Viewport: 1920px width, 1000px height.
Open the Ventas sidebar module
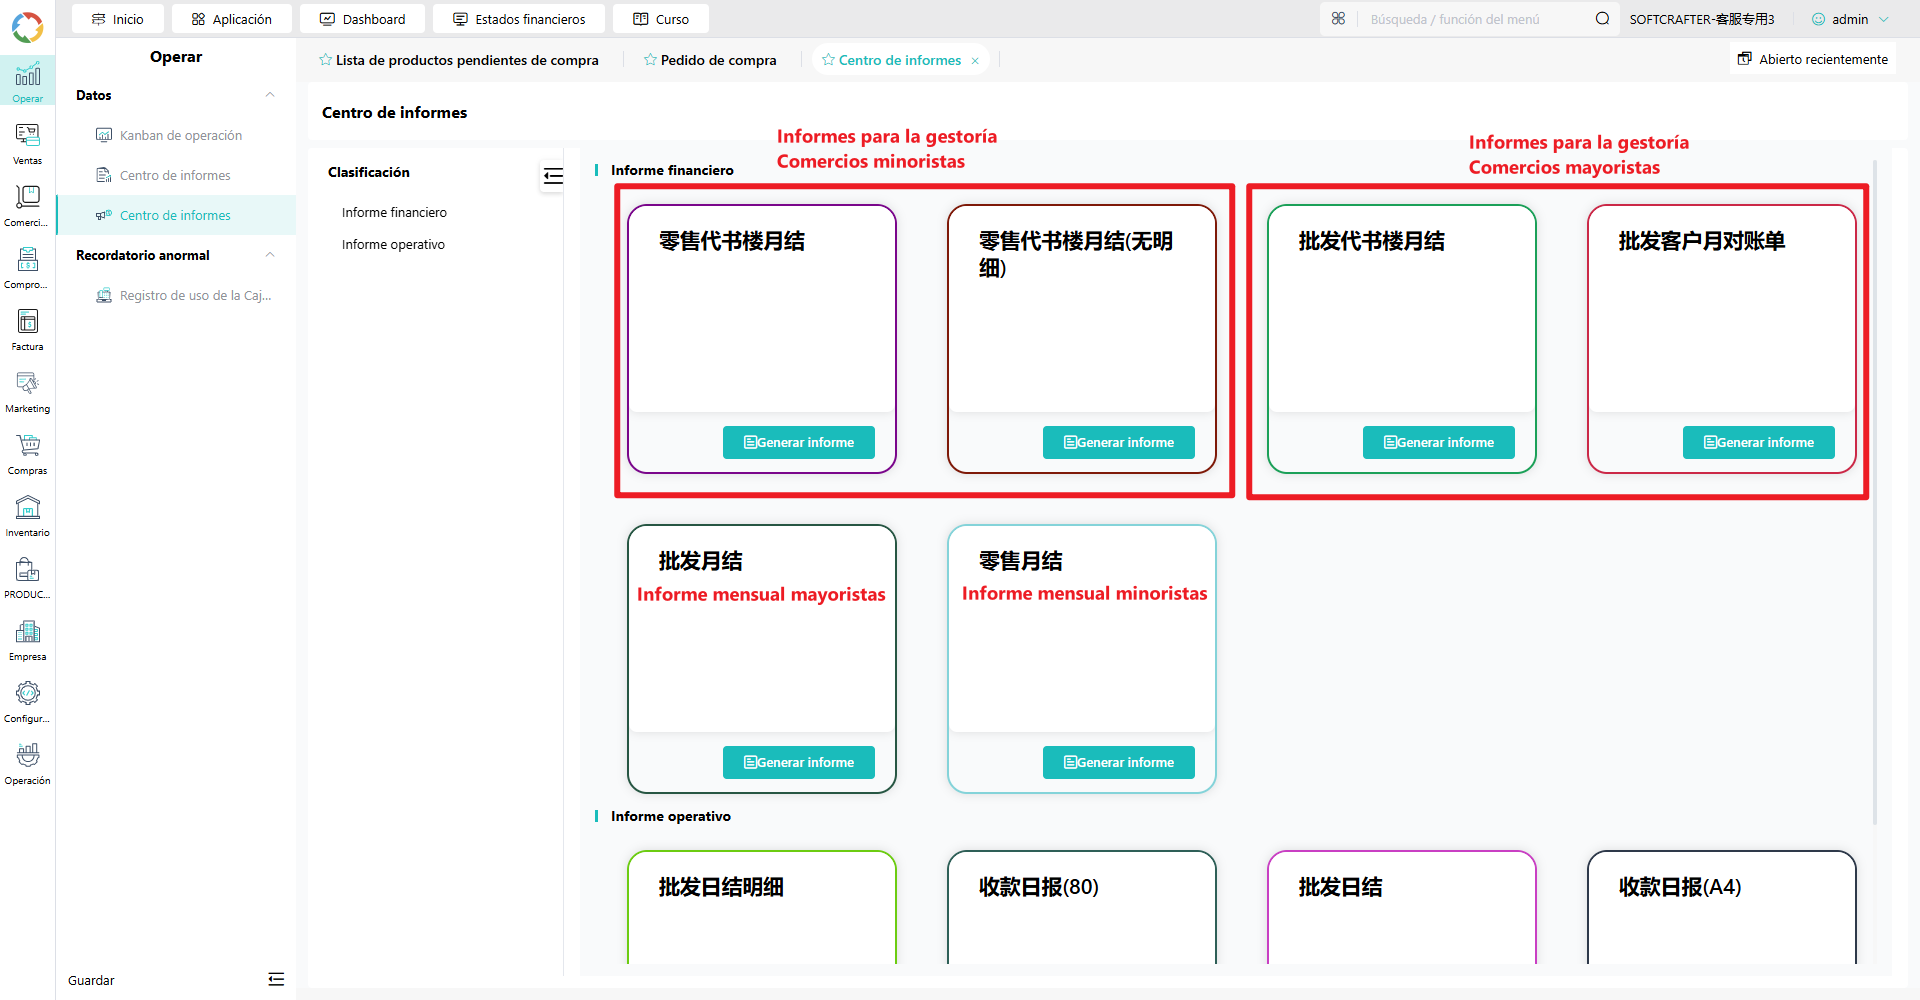tap(27, 144)
